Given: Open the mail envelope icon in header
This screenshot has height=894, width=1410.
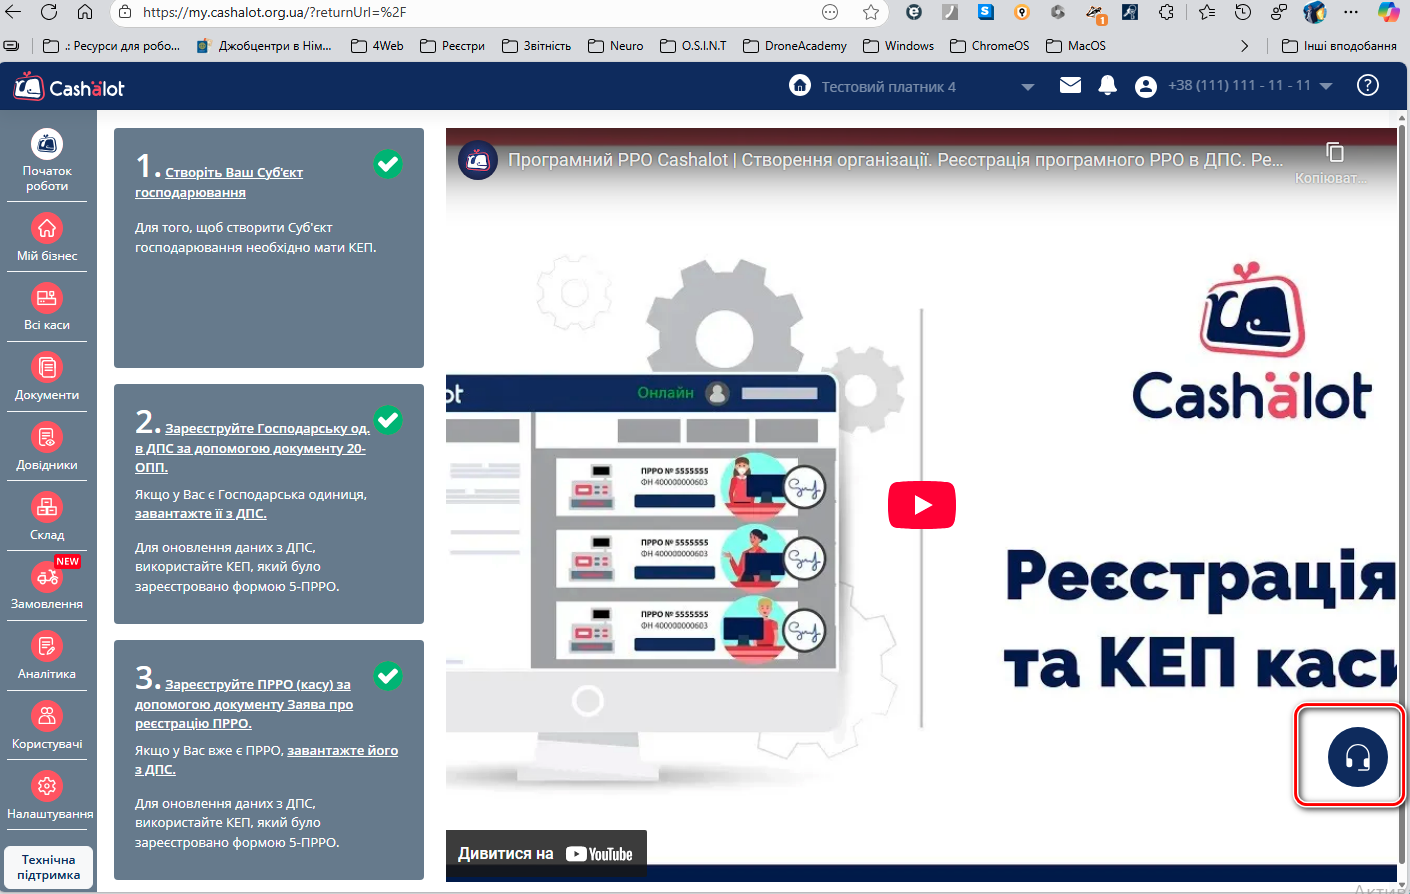Looking at the screenshot, I should [x=1070, y=86].
